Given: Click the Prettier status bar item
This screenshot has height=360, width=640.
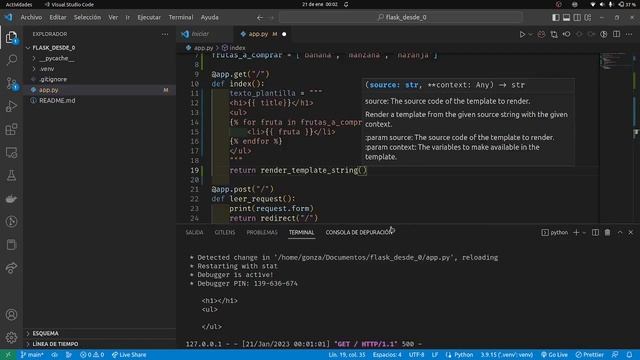Looking at the screenshot, I should point(589,355).
